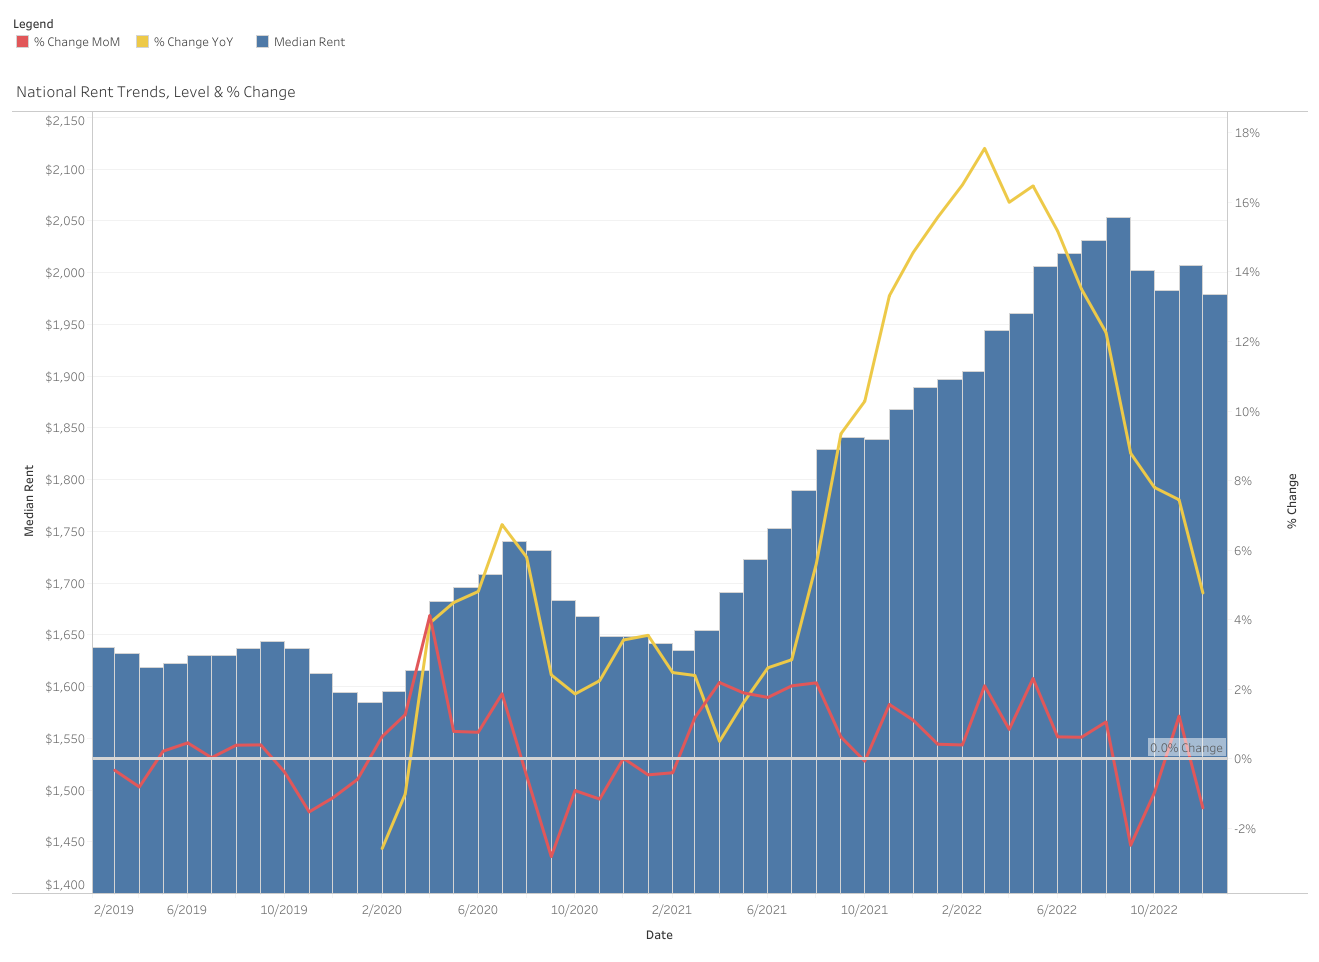Click the '0.0% Change' reference line label

(1186, 748)
